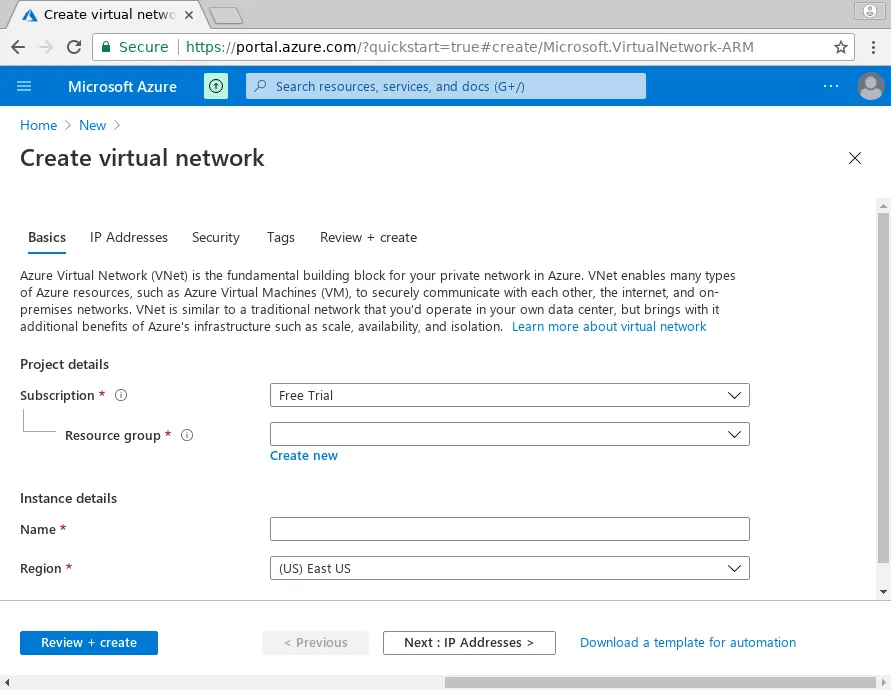
Task: Bookmark the page with star icon
Action: (x=840, y=47)
